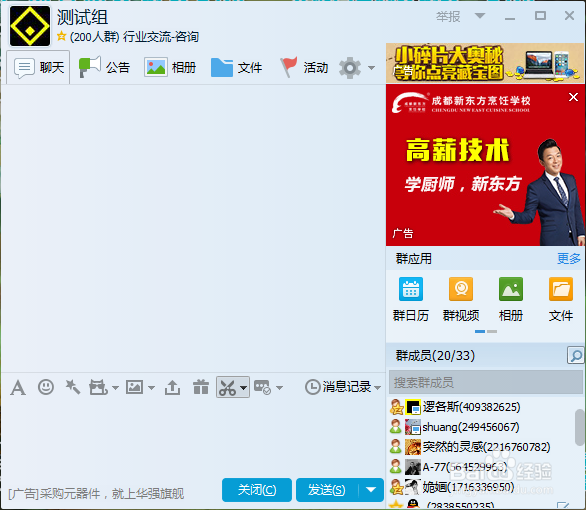Open 群视频 group video app
586x510 pixels.
pyautogui.click(x=461, y=299)
